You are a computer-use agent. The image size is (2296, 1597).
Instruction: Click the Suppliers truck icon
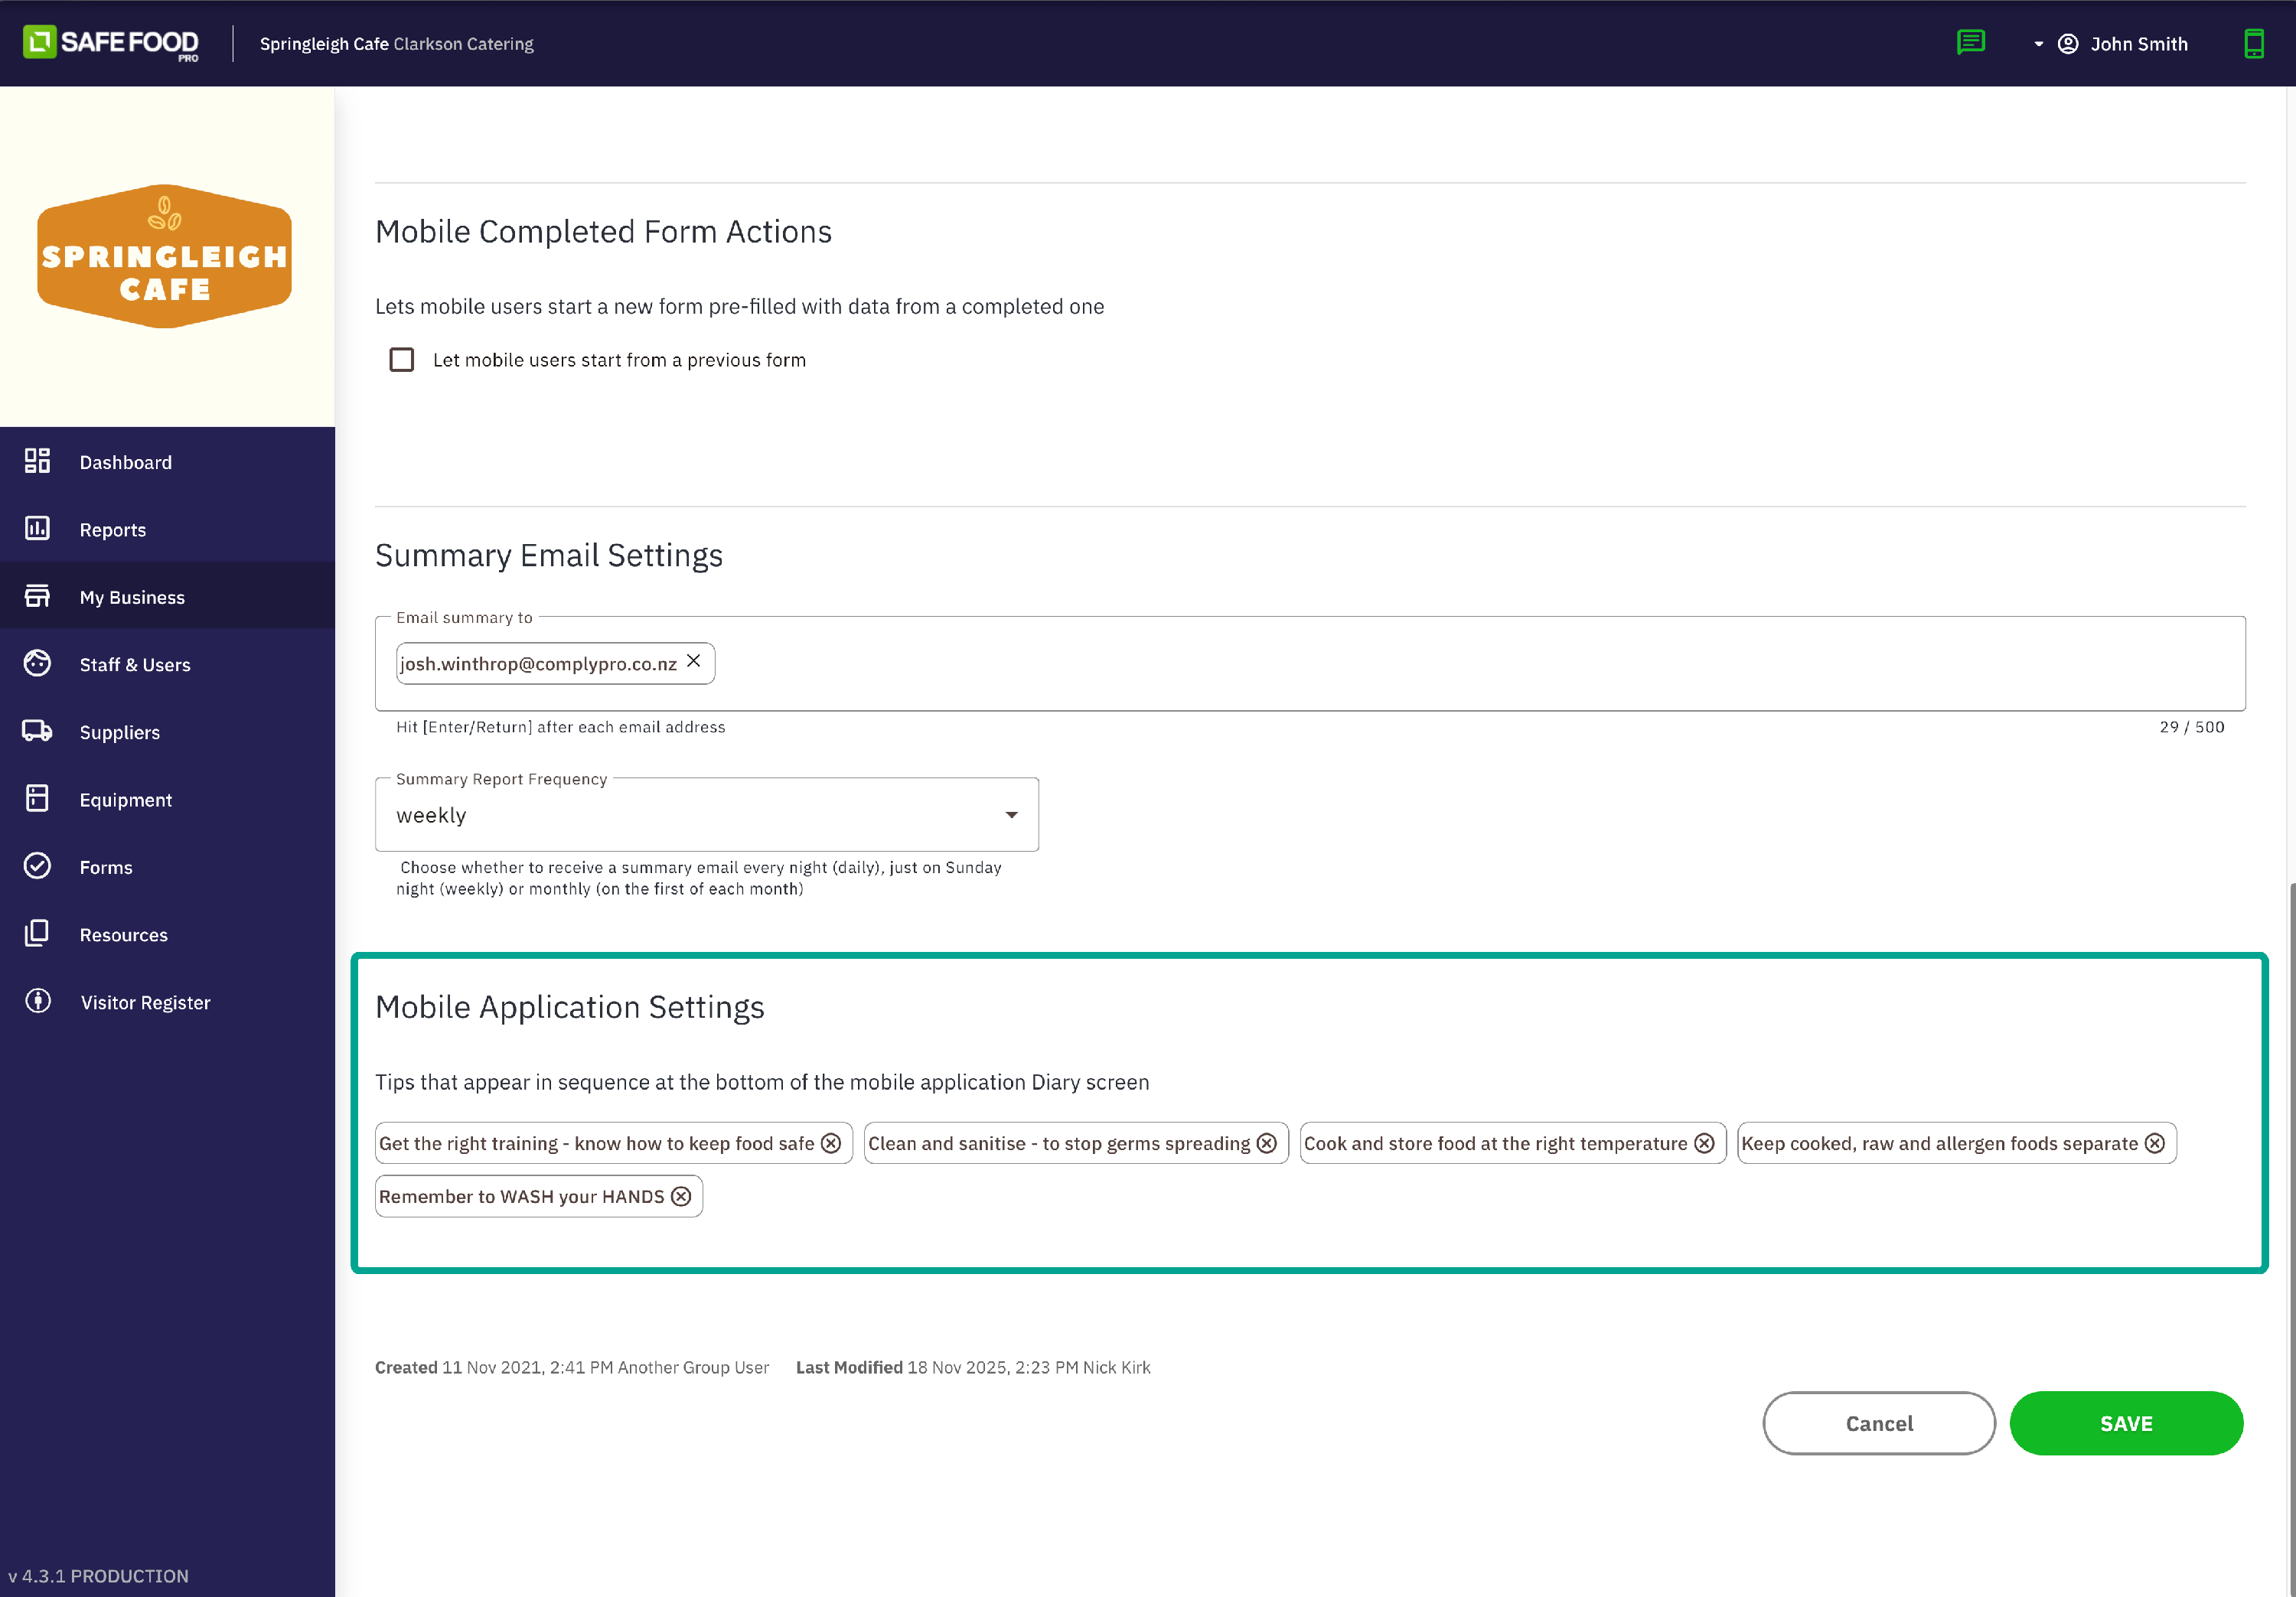[37, 731]
